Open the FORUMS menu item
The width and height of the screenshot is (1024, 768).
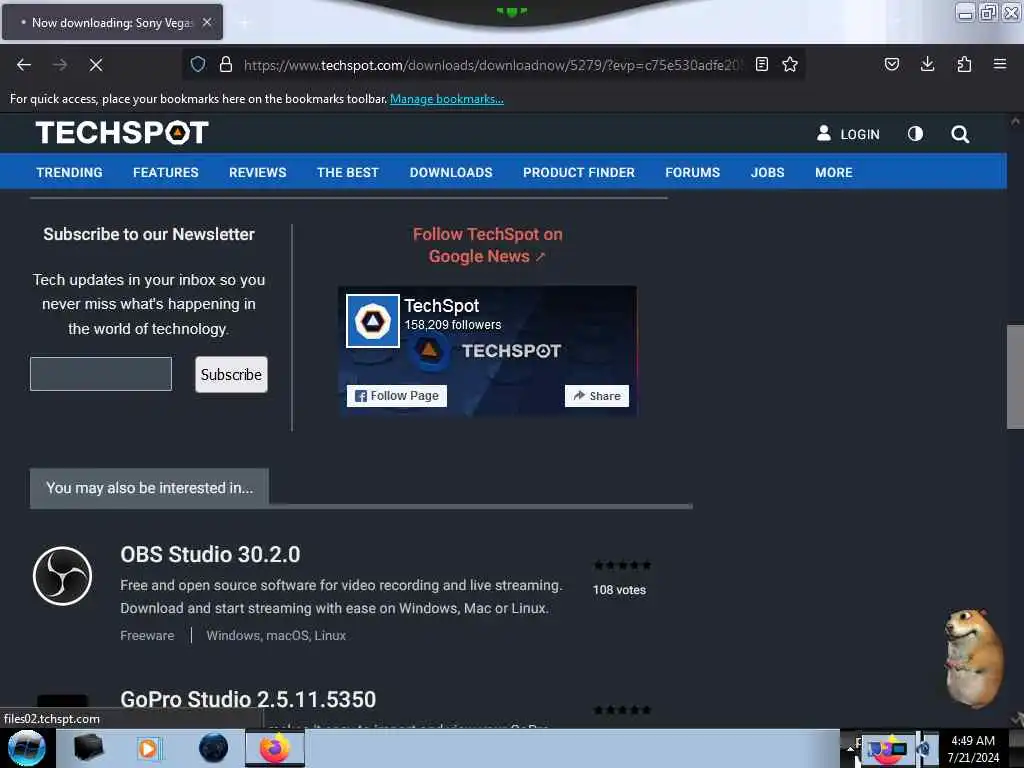coord(692,172)
